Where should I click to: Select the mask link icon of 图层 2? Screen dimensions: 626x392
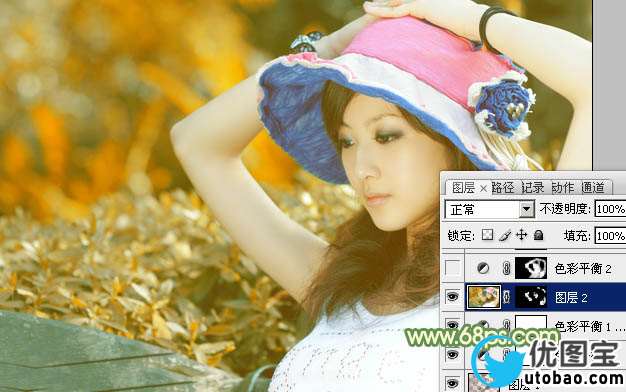tap(506, 297)
